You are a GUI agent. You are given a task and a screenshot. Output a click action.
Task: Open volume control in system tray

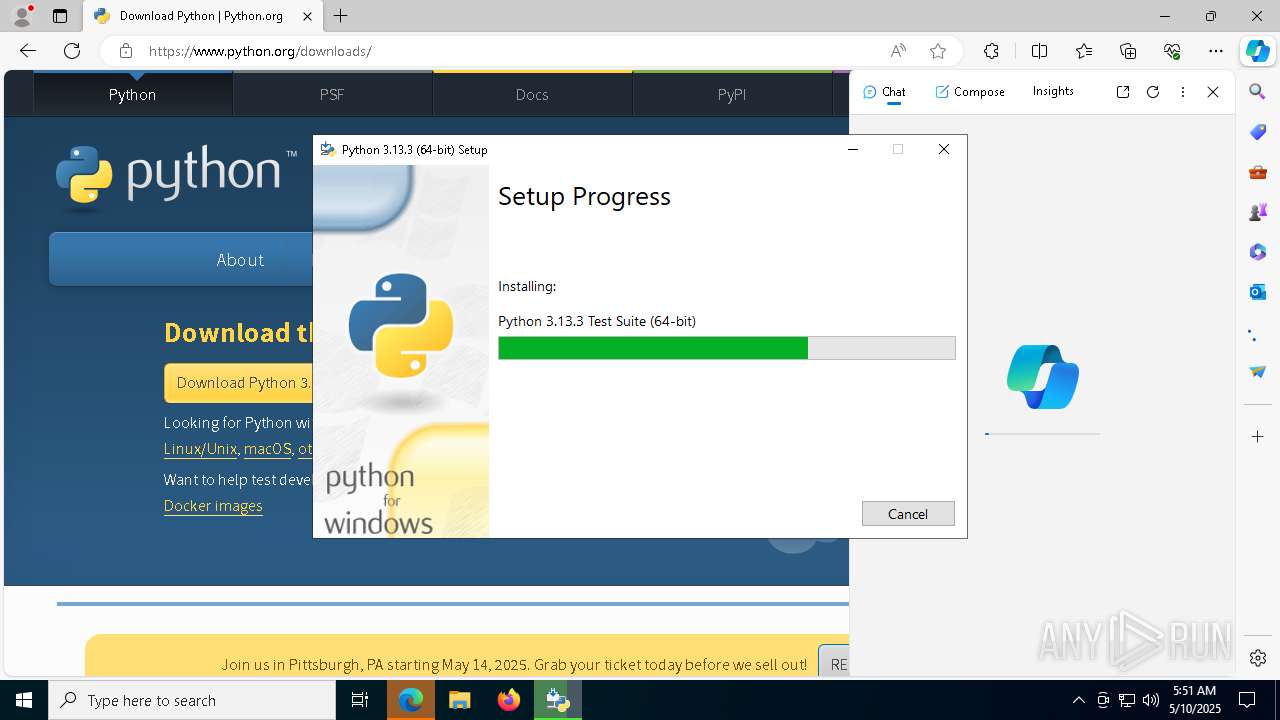(1151, 700)
